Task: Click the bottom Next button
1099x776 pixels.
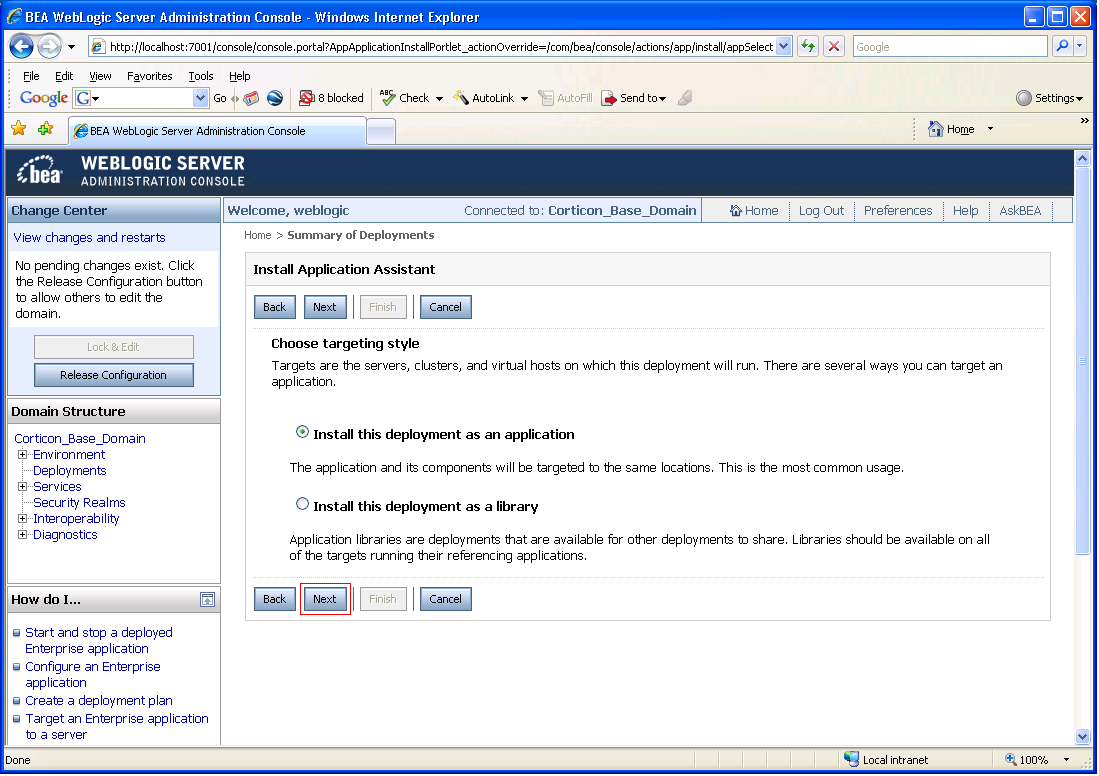Action: pos(325,599)
